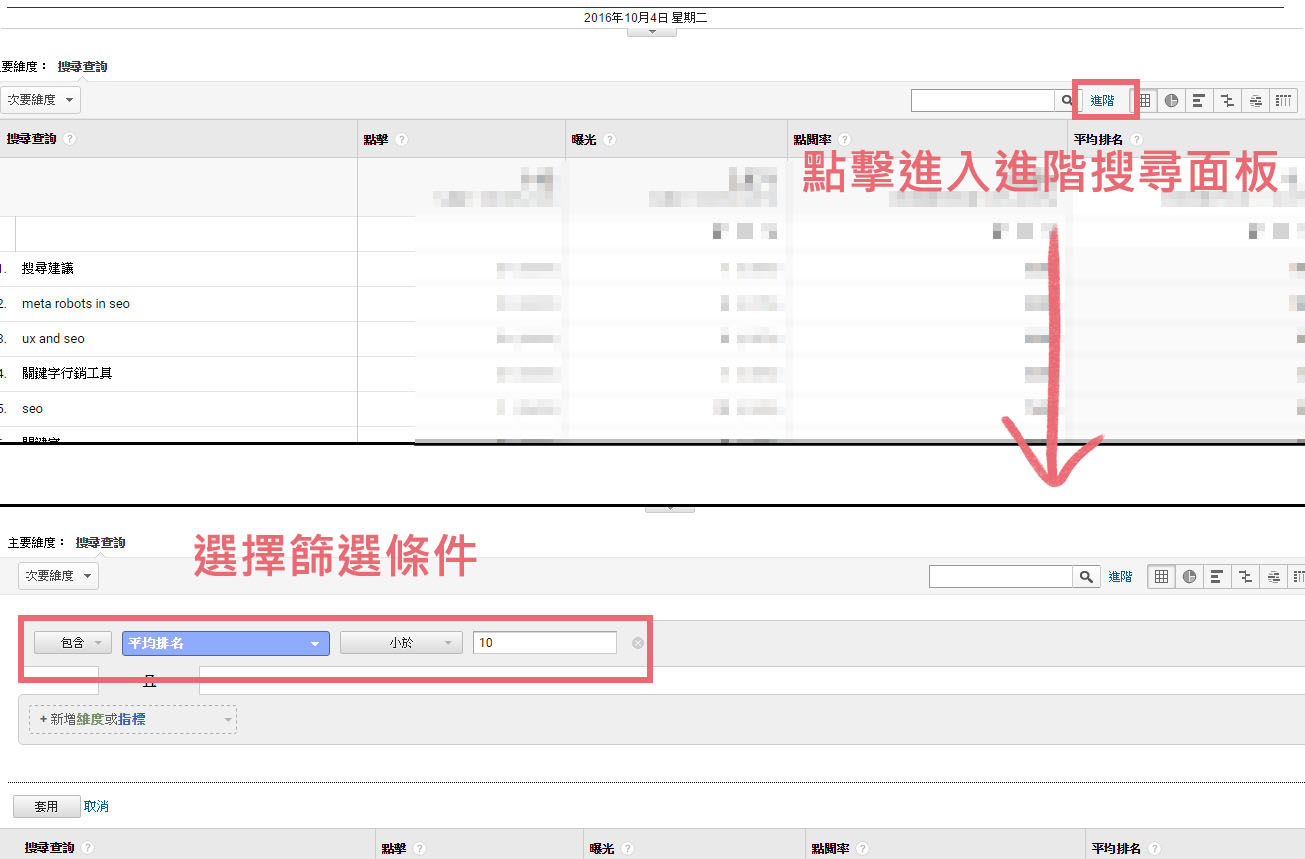
Task: Open help icon beside 曝光 in the lower table
Action: 627,848
